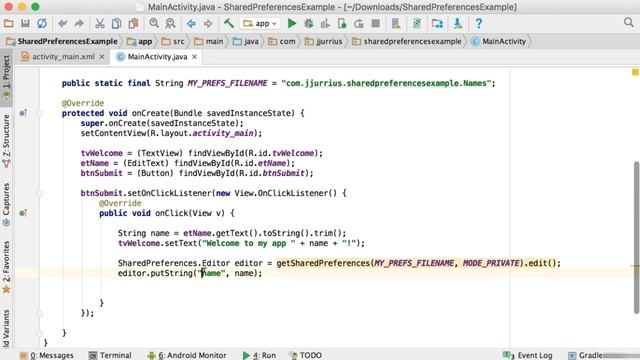Cut the selection with the scissors icon

tap(100, 23)
